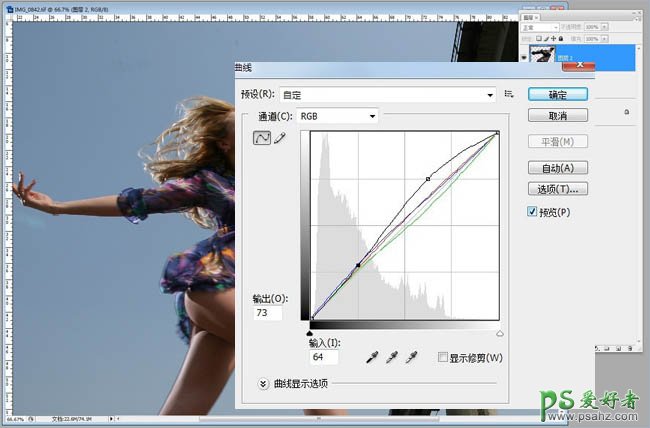
Task: Click the 输出 (Output) value field
Action: click(x=268, y=314)
